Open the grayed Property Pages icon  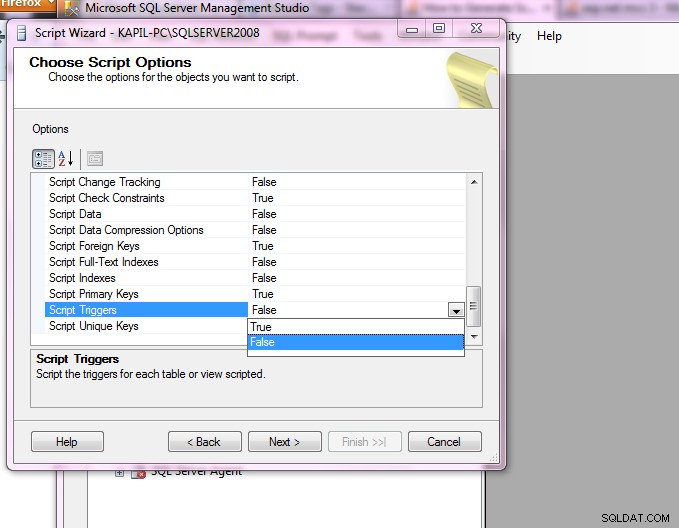click(95, 159)
